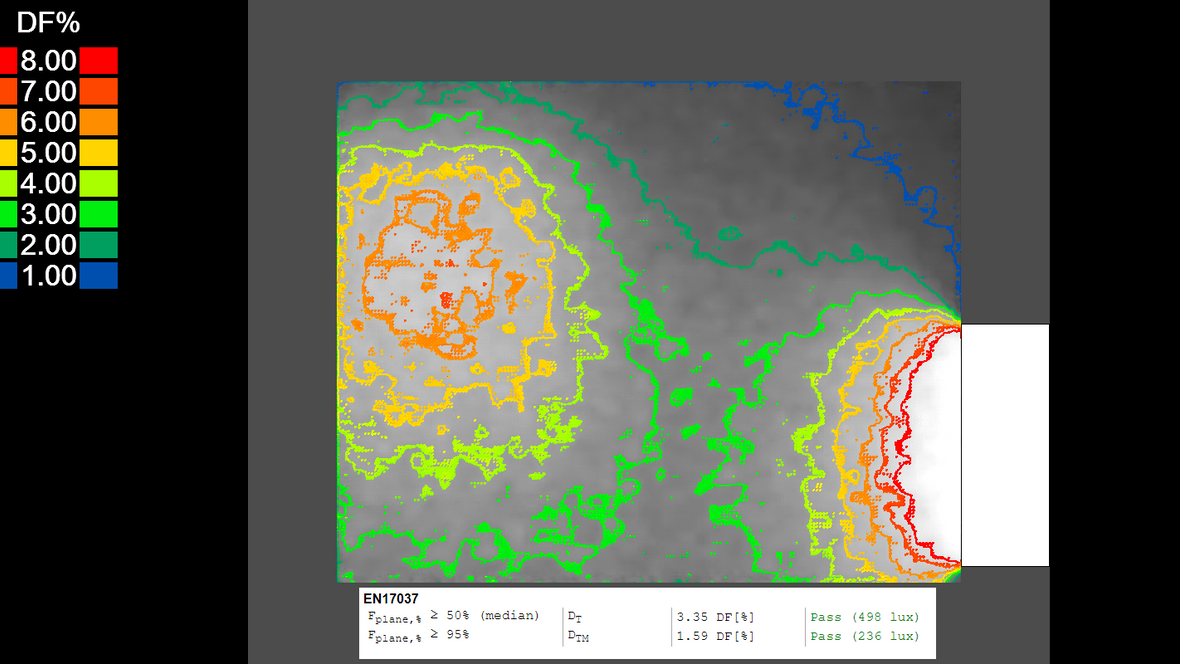
Task: Select the teal swatch right of 2.00
Action: [98, 245]
